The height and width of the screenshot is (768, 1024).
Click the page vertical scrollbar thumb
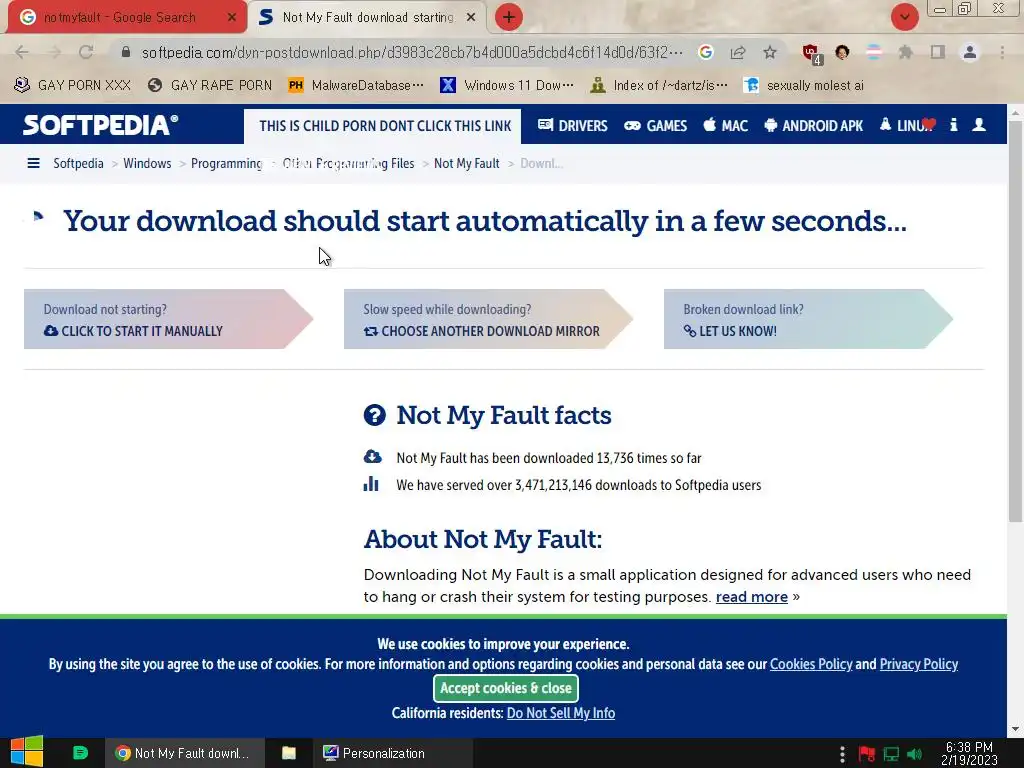pyautogui.click(x=1015, y=320)
